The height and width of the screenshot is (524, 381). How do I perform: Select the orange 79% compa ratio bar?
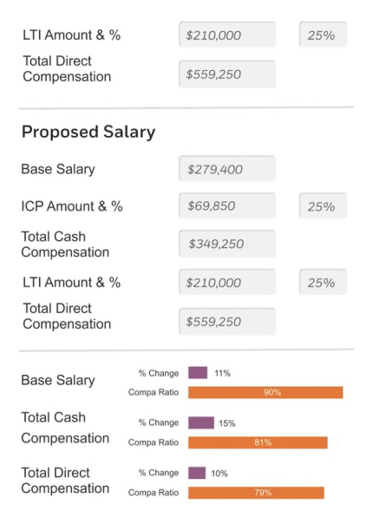(x=256, y=493)
